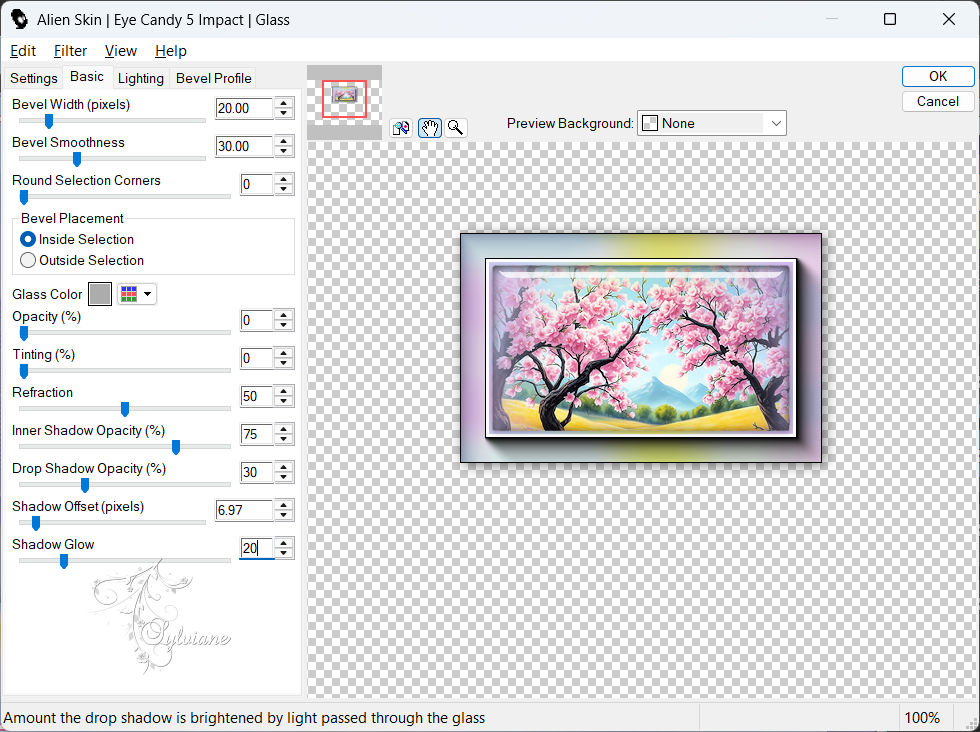
Task: Increase Opacity with the up arrow
Action: click(284, 316)
